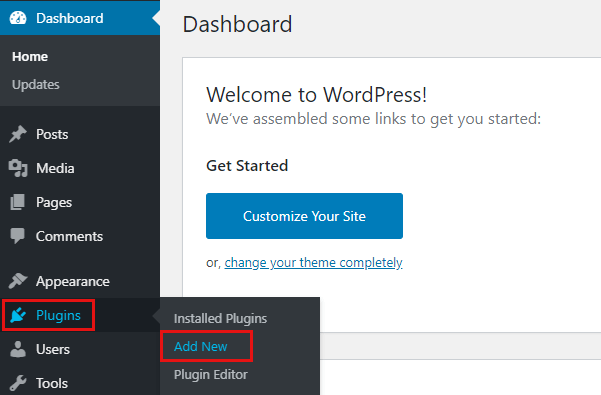
Task: Choose Add New in Plugins flyout
Action: coord(201,346)
